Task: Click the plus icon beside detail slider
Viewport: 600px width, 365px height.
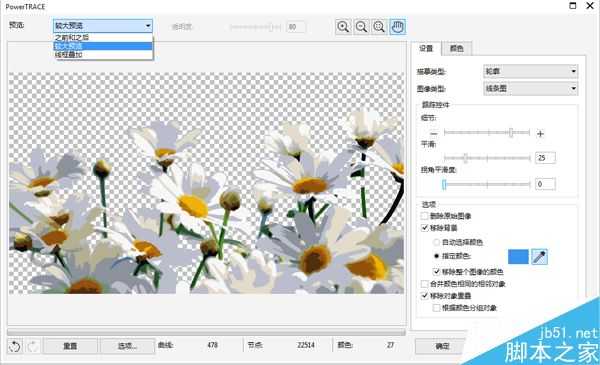Action: (x=540, y=134)
